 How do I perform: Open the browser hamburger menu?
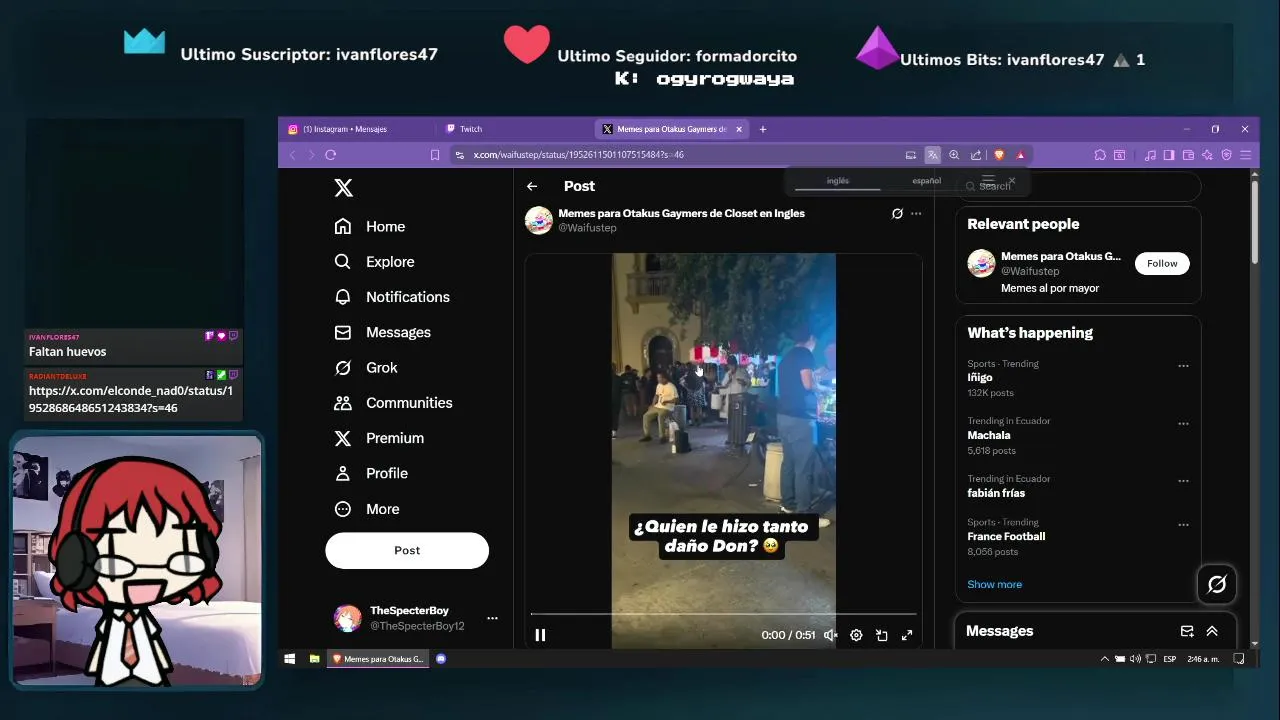click(1245, 155)
